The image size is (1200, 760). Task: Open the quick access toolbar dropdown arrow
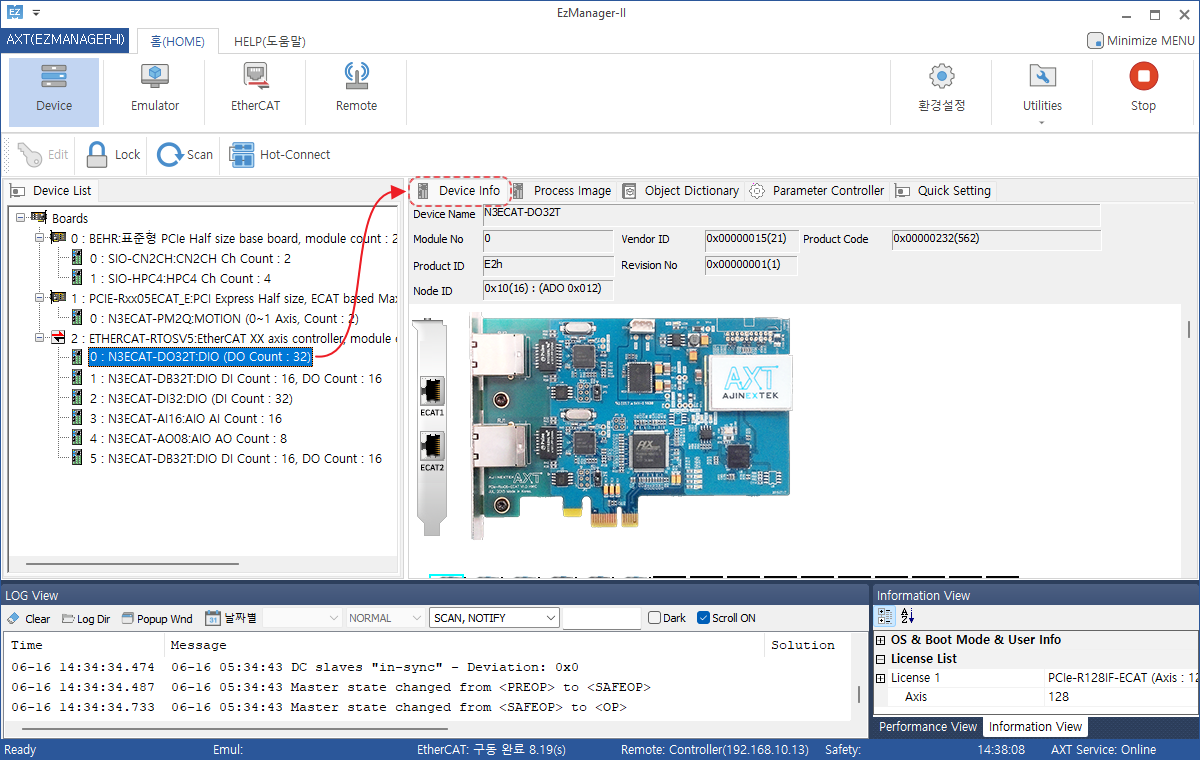click(x=36, y=13)
